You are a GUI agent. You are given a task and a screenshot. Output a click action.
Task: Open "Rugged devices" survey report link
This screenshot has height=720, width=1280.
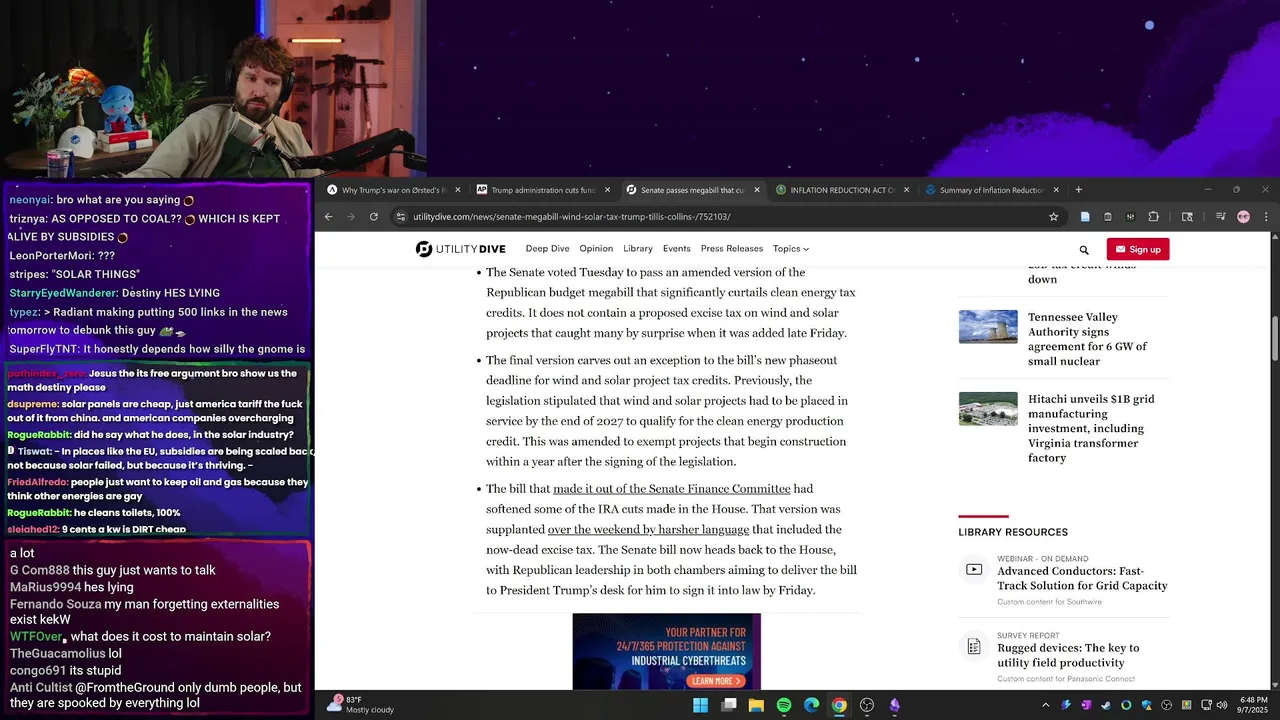1068,655
